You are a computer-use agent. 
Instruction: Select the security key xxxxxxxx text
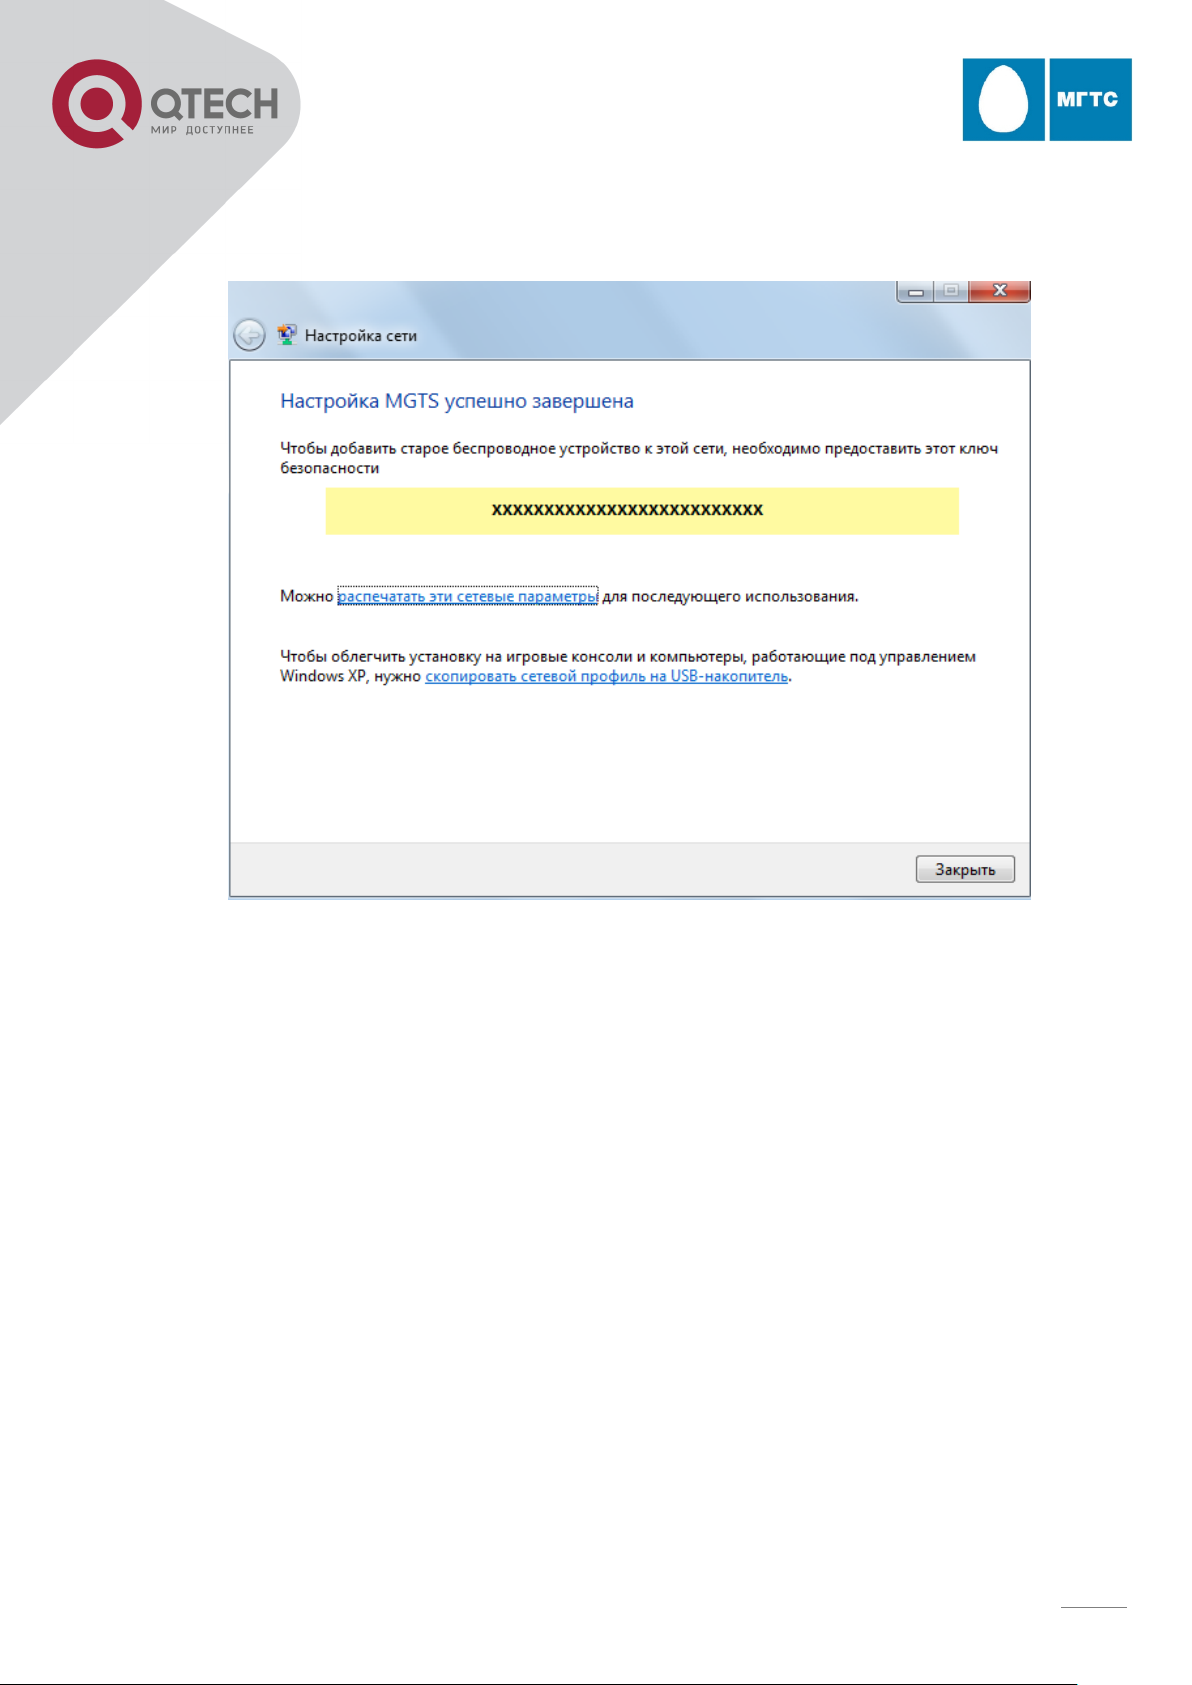627,510
